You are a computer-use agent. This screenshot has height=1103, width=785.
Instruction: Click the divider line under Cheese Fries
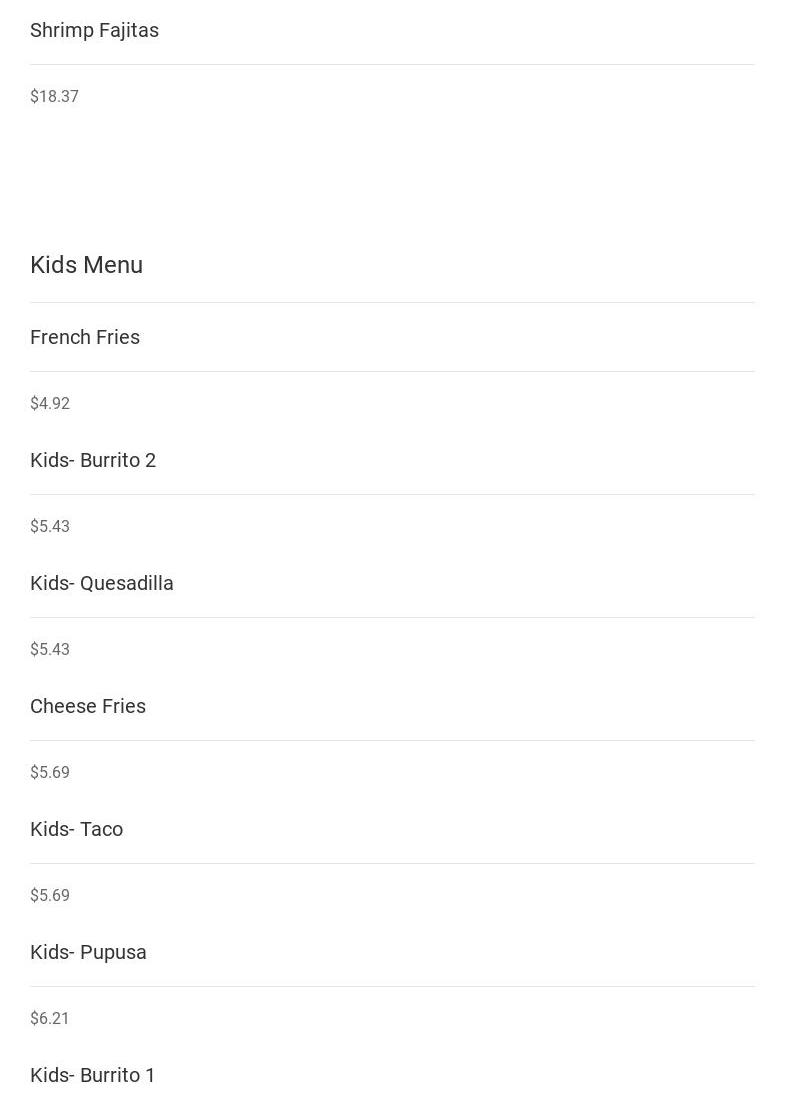point(392,740)
